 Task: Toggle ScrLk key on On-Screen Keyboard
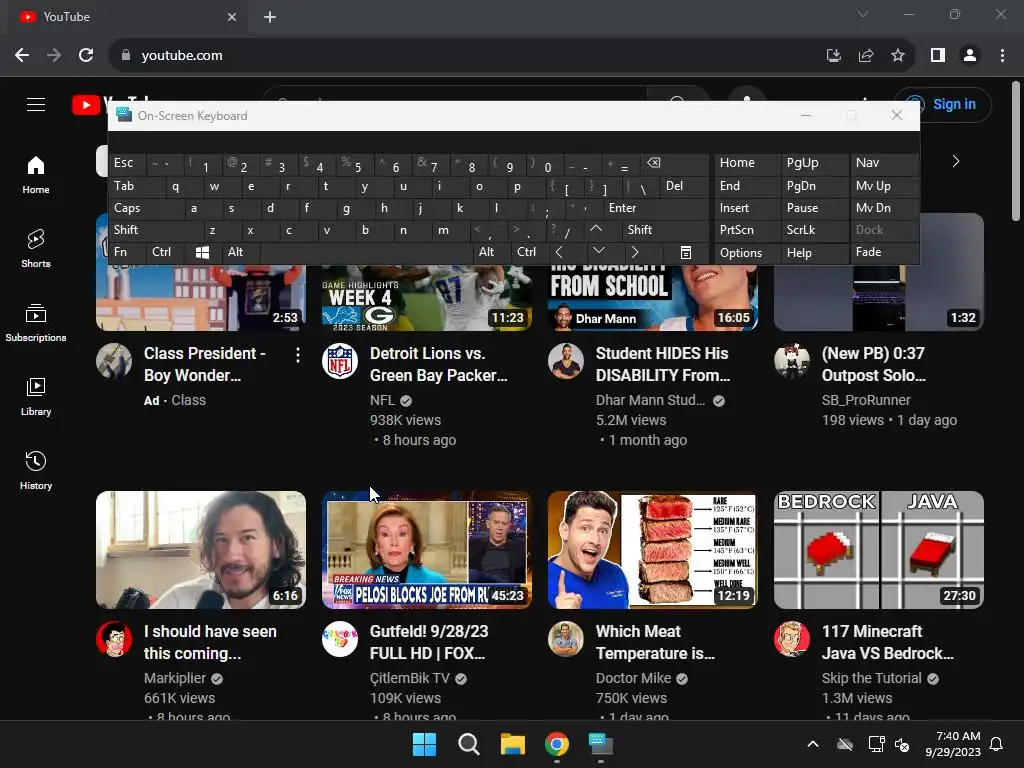point(815,230)
